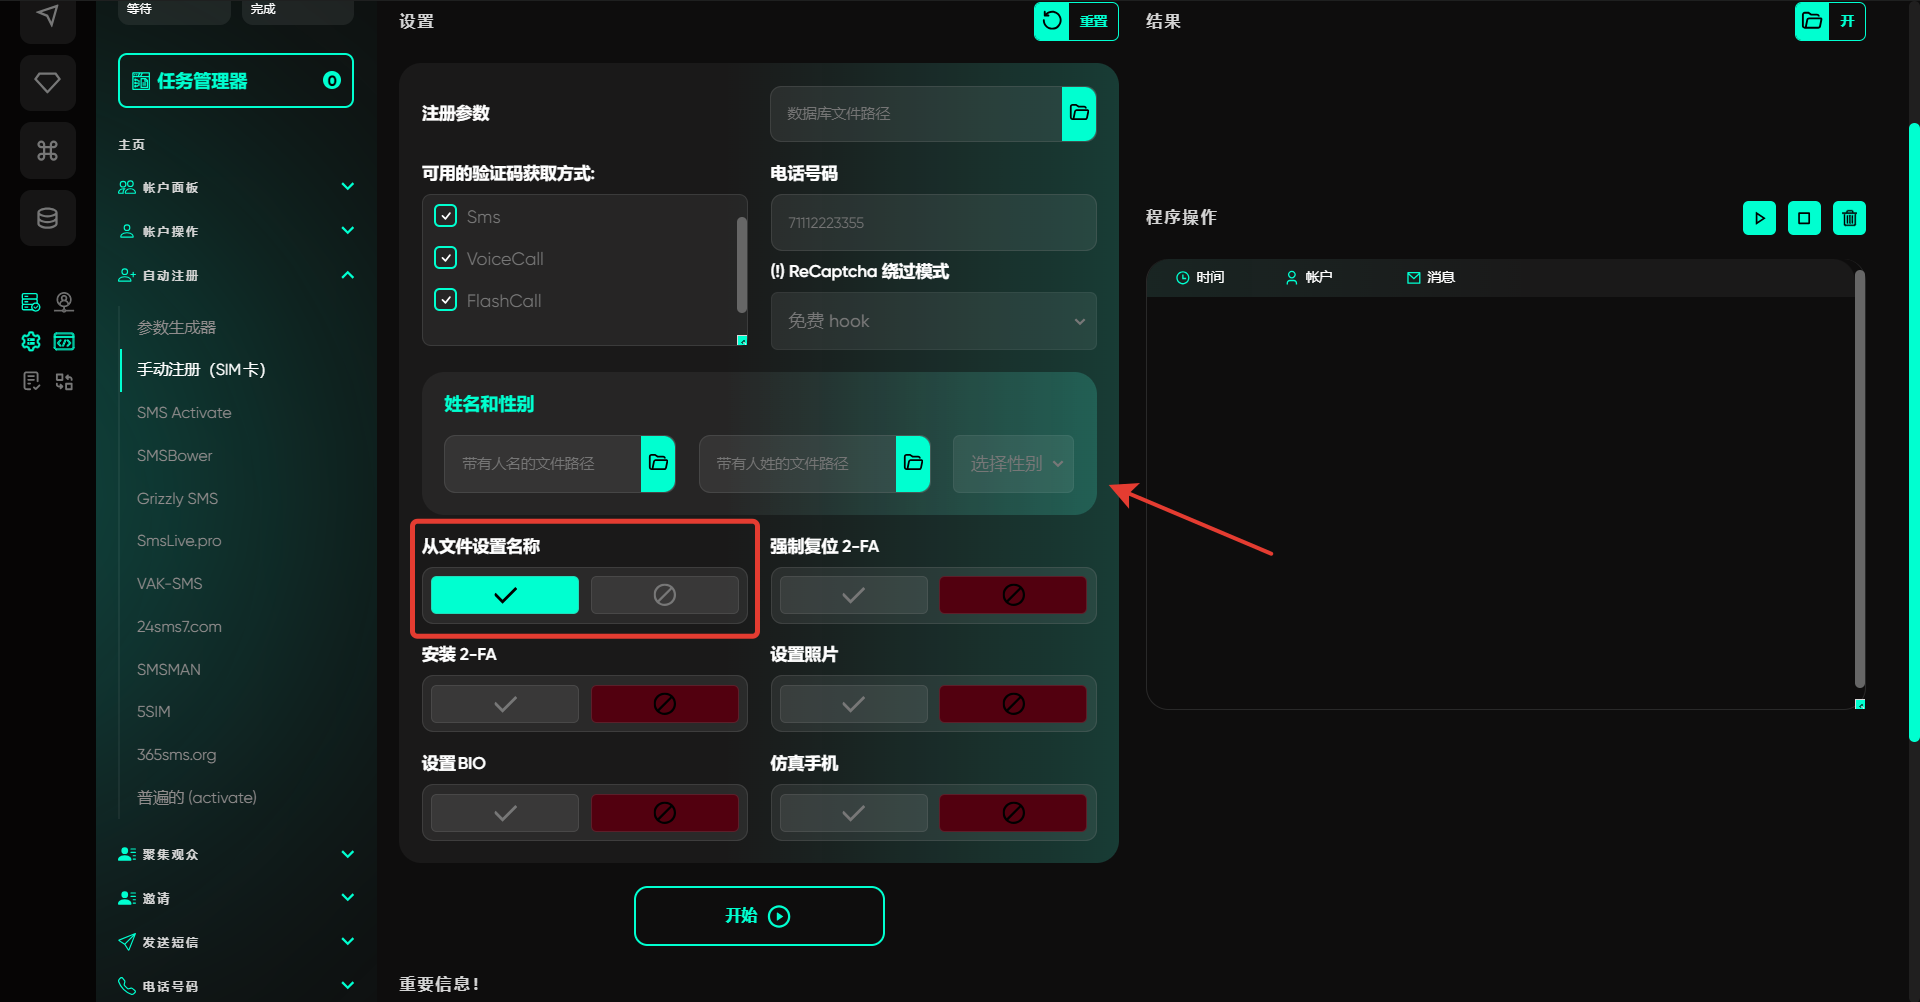This screenshot has height=1002, width=1920.
Task: Open Grizzly SMS menu item
Action: pyautogui.click(x=177, y=498)
